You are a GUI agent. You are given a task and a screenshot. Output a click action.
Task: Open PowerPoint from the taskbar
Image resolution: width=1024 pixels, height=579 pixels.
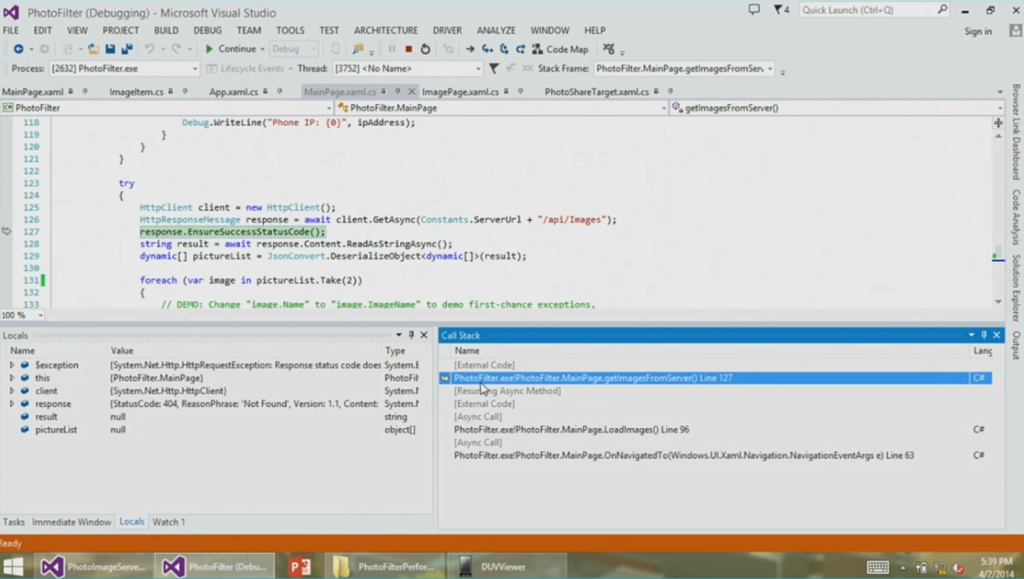pyautogui.click(x=300, y=566)
